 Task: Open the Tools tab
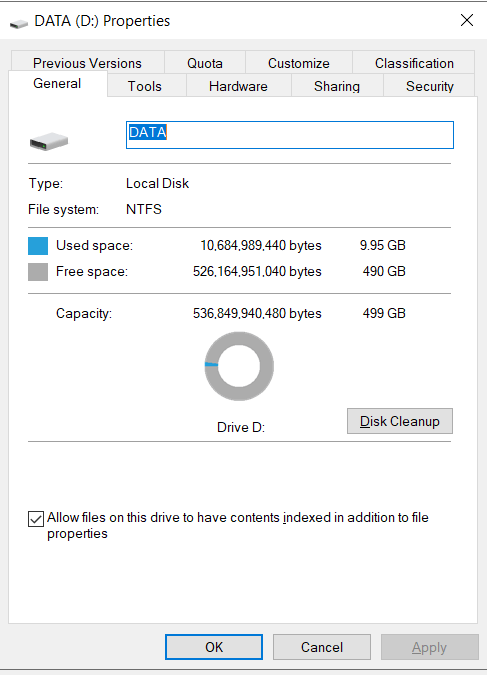click(x=145, y=86)
